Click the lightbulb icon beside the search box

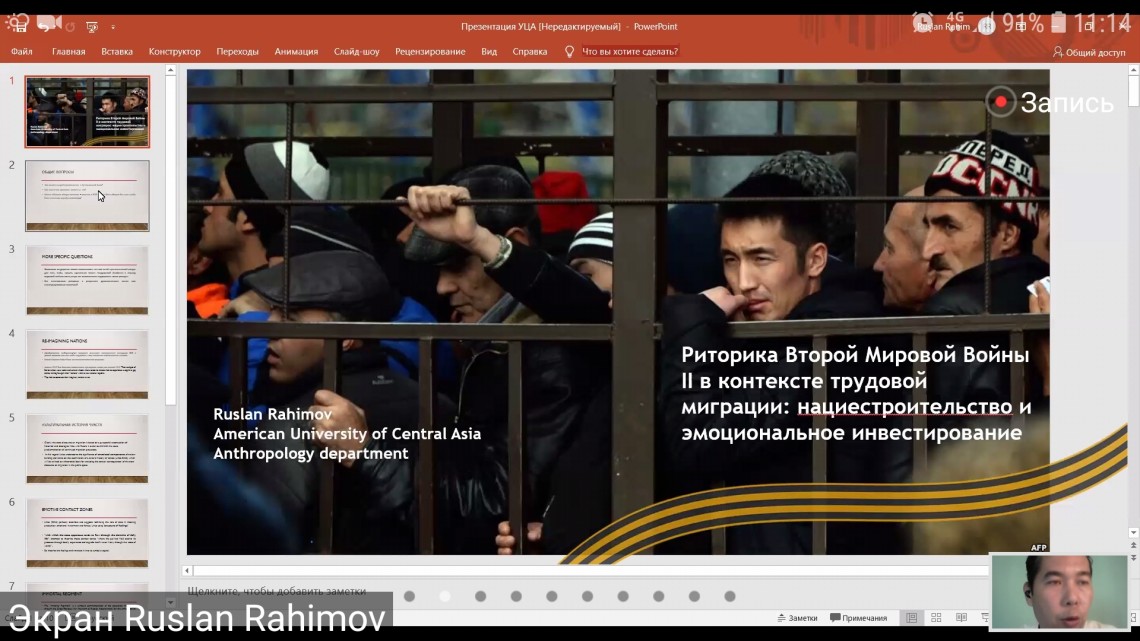pyautogui.click(x=569, y=52)
